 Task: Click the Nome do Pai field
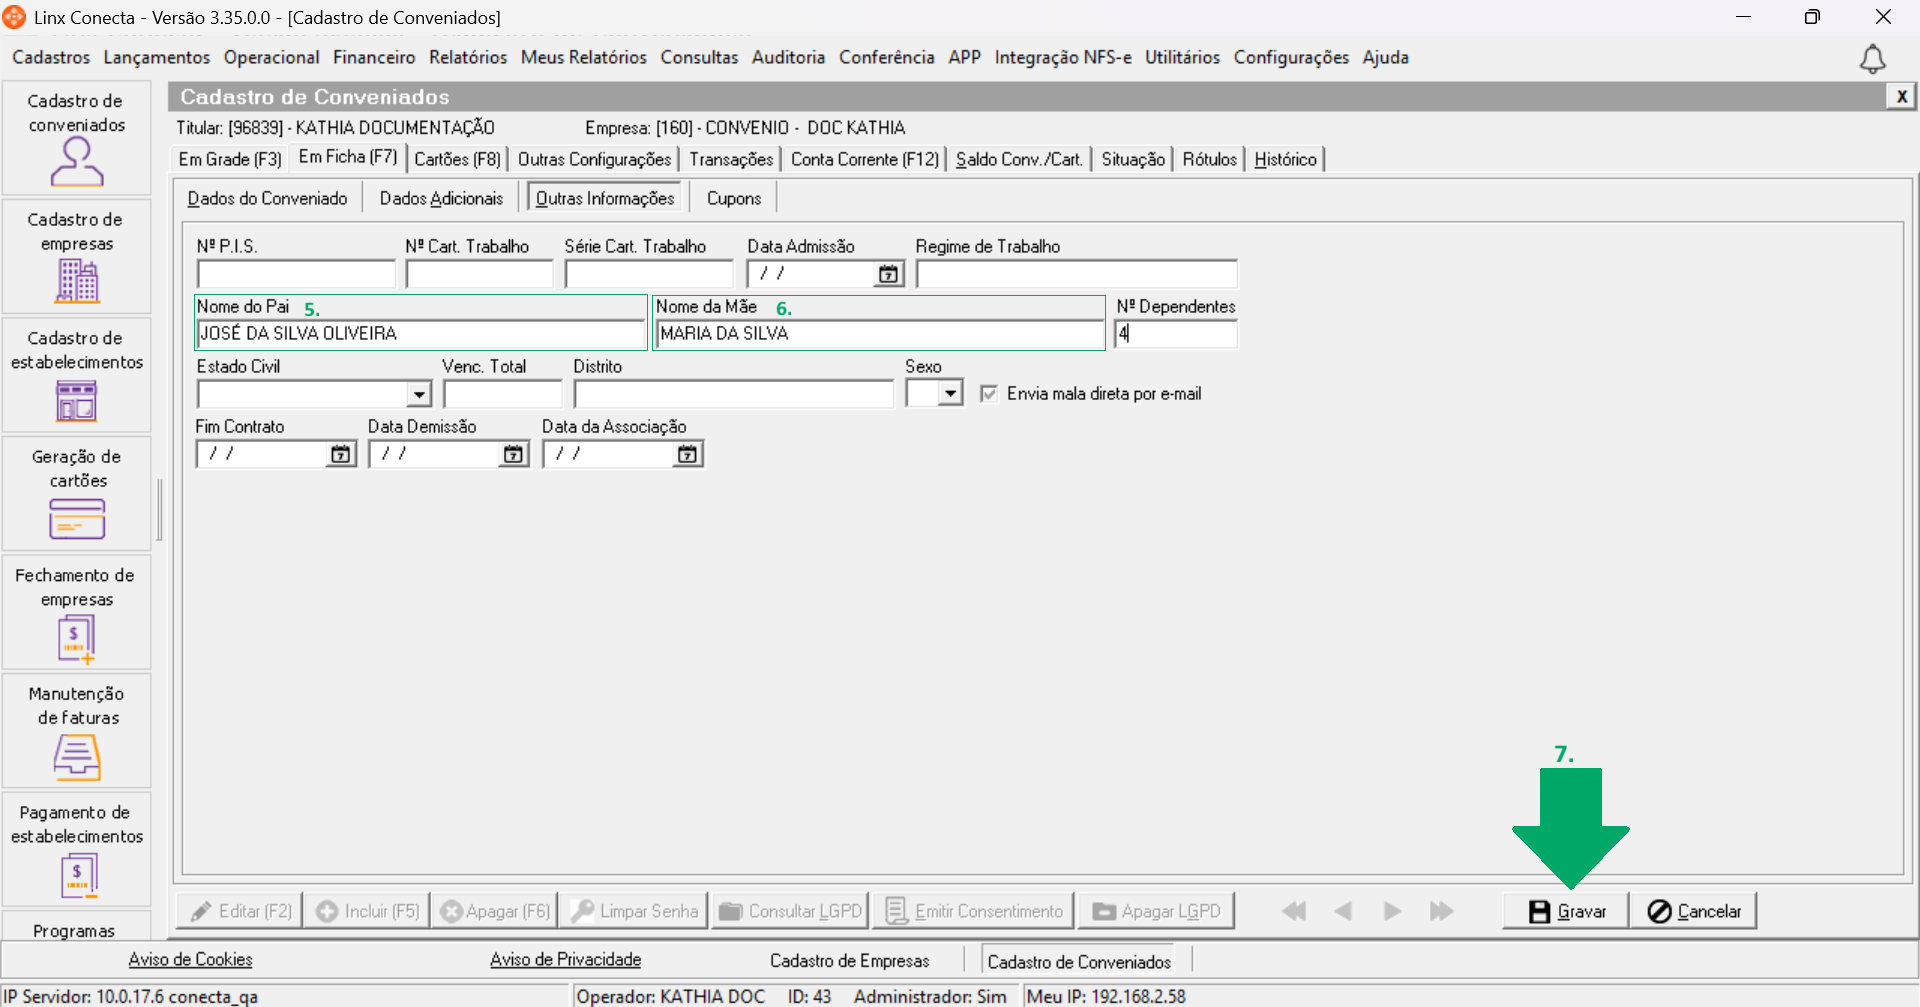point(421,334)
